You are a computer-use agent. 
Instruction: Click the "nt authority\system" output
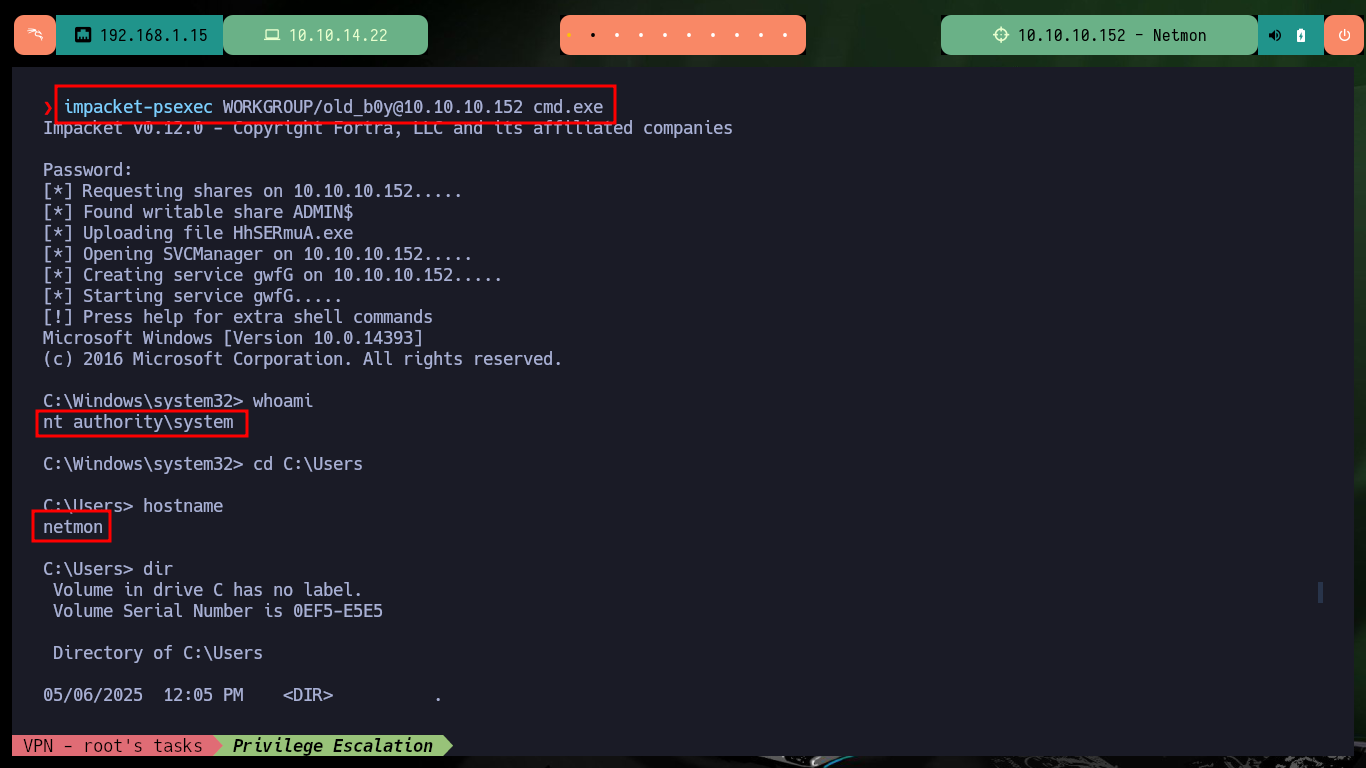(138, 422)
